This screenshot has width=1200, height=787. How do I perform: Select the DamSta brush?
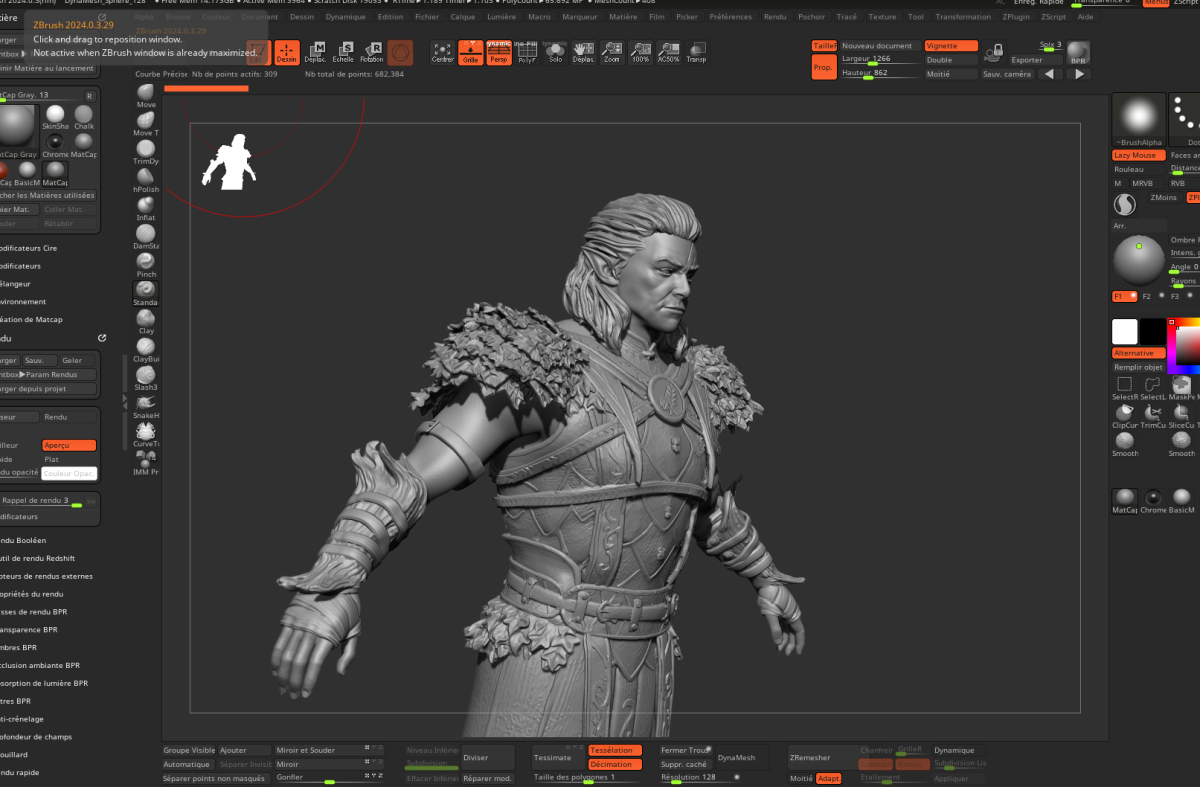click(x=146, y=237)
